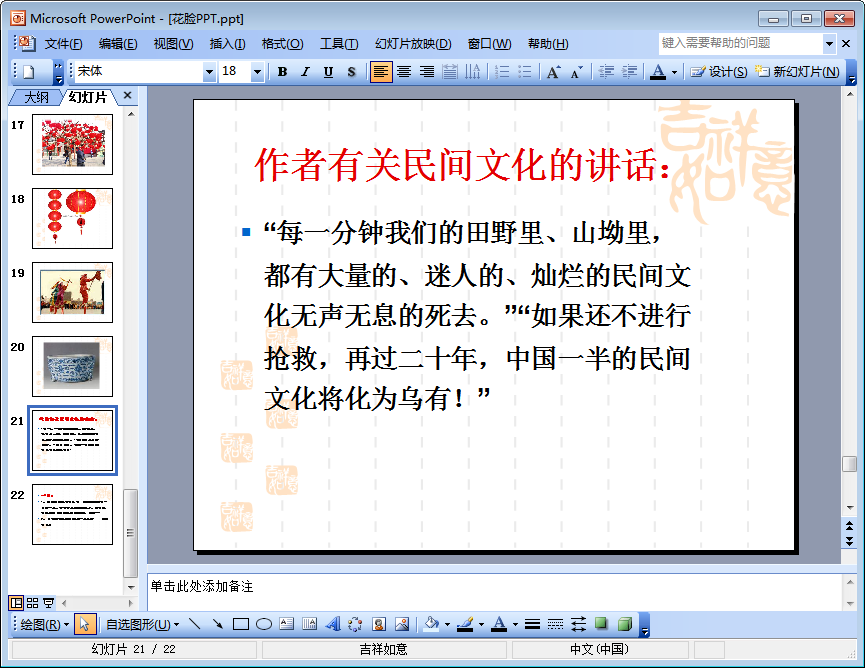Screen dimensions: 865x668
Task: Insert a diagram or organization chart
Action: pos(355,624)
